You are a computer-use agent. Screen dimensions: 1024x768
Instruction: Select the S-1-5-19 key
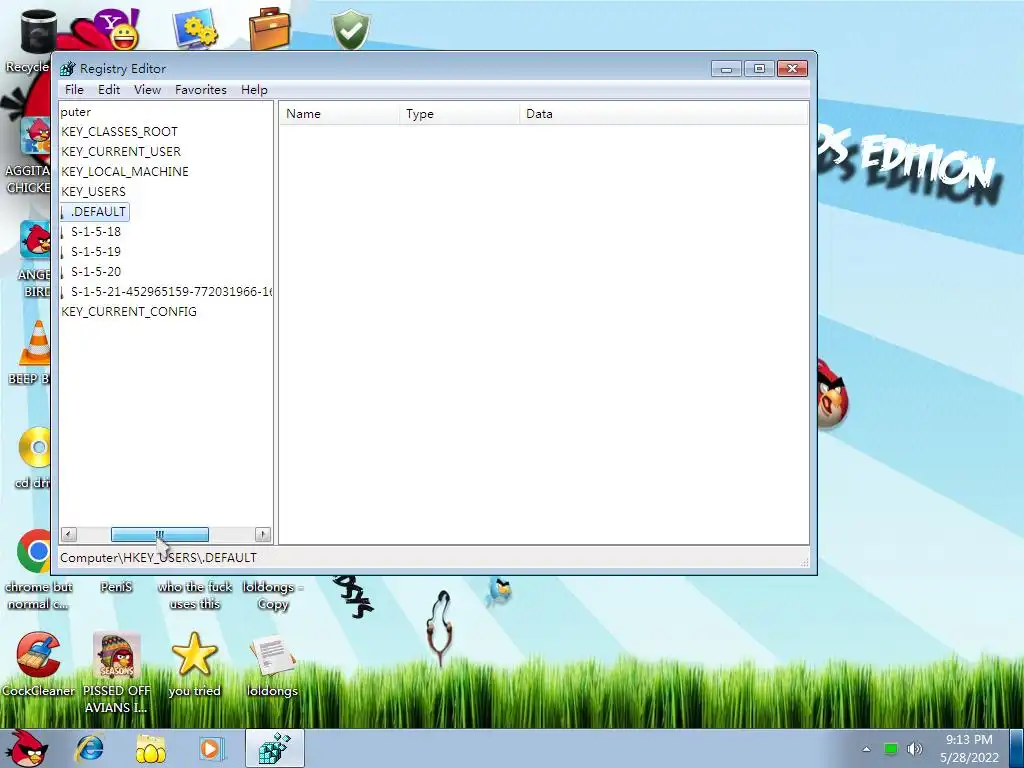pos(96,251)
